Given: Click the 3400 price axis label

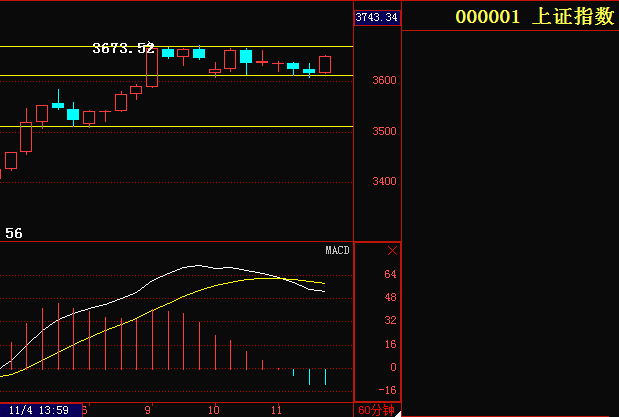Looking at the screenshot, I should click(384, 181).
